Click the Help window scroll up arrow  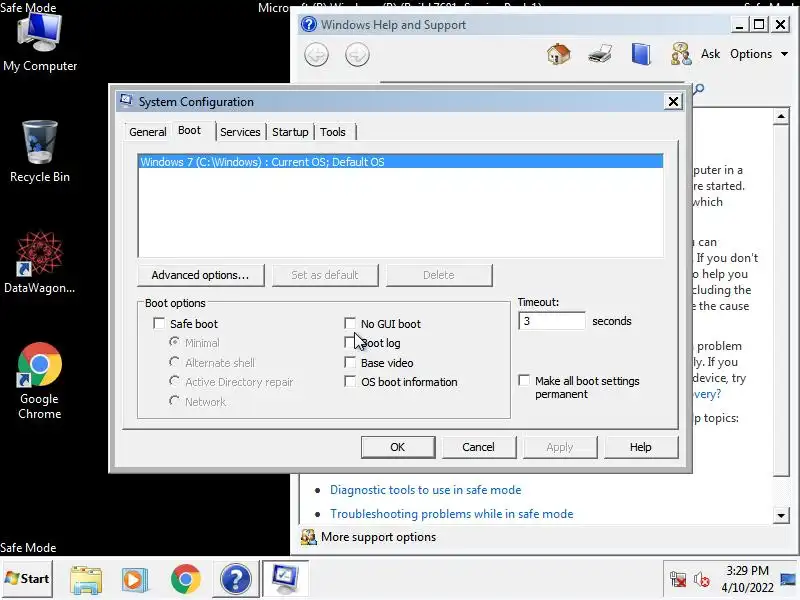pos(781,116)
